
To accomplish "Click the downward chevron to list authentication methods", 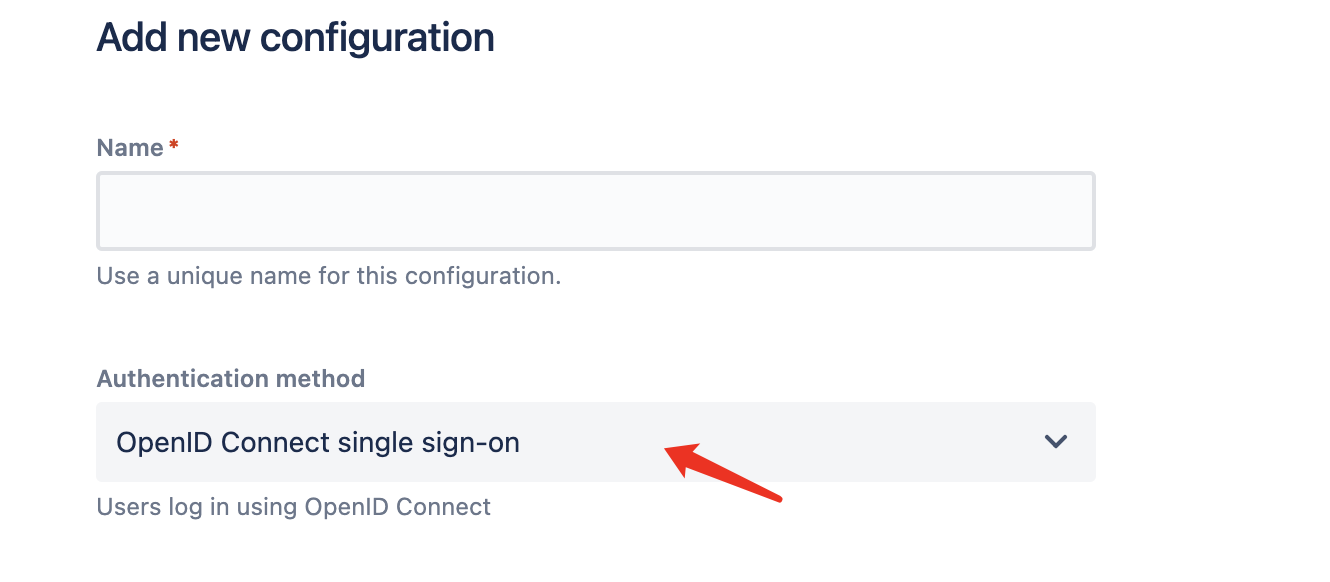I will pos(1056,441).
